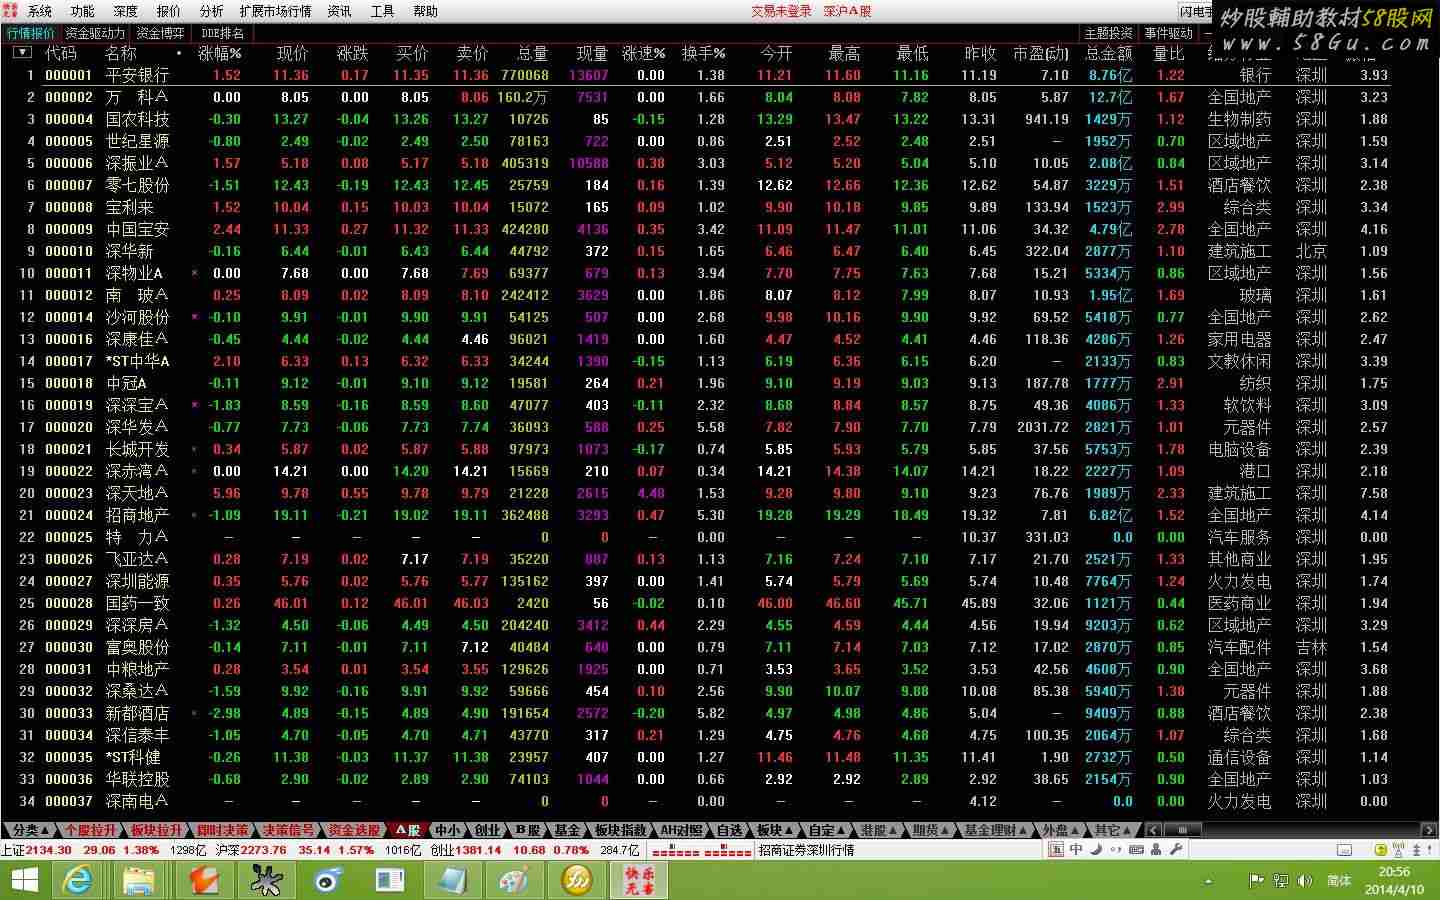The image size is (1440, 900).
Task: Click the moon icon in status bar
Action: coord(1097,850)
